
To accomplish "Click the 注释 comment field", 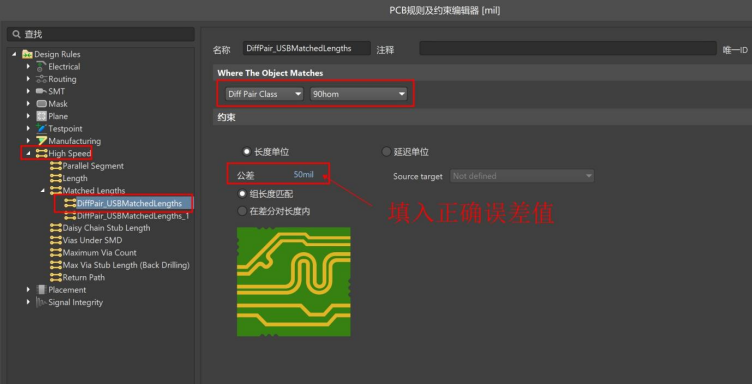I will pyautogui.click(x=568, y=48).
